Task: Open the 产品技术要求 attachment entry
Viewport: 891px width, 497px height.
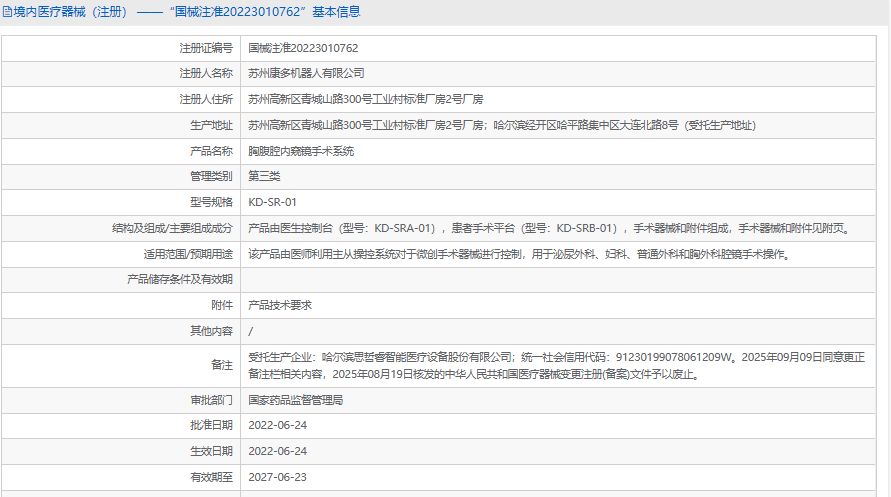Action: (x=280, y=306)
